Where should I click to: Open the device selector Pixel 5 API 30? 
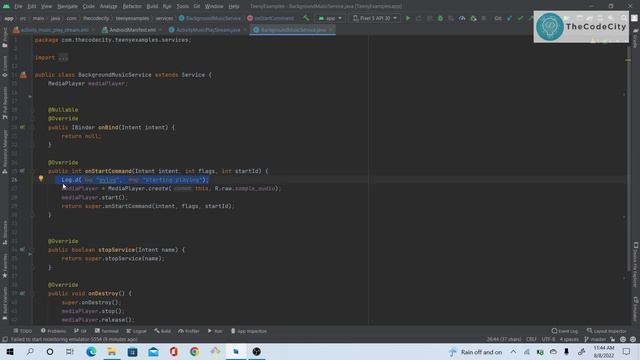tap(375, 18)
